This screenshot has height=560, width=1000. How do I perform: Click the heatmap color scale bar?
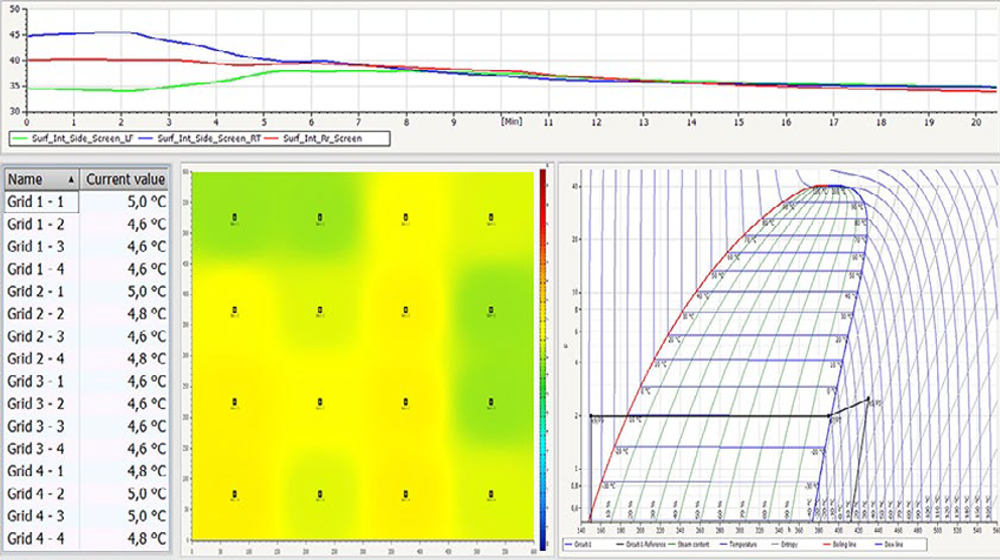pos(543,359)
